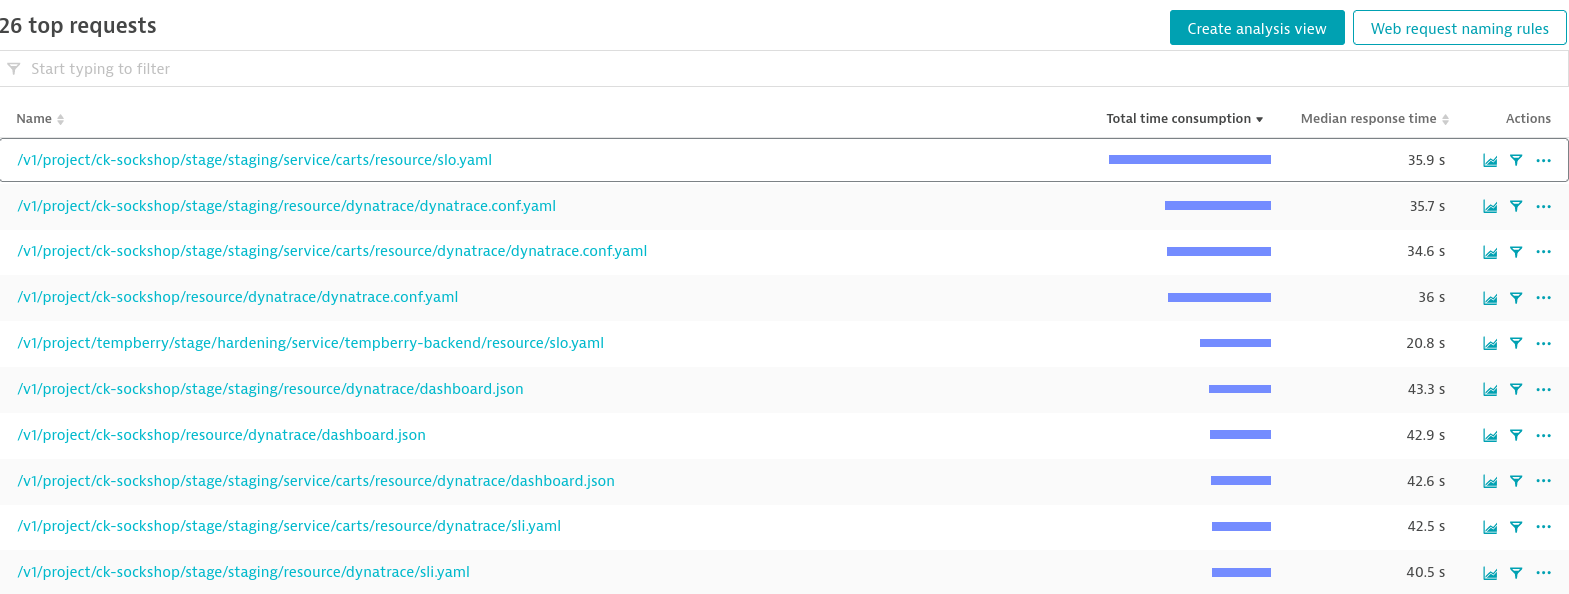This screenshot has width=1569, height=594.
Task: Click time consumption bar of 40.5 s row
Action: (x=1241, y=573)
